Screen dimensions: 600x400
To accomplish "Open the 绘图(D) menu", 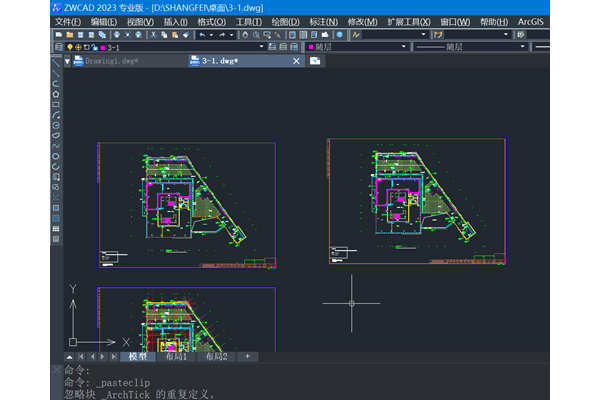I will pos(285,21).
